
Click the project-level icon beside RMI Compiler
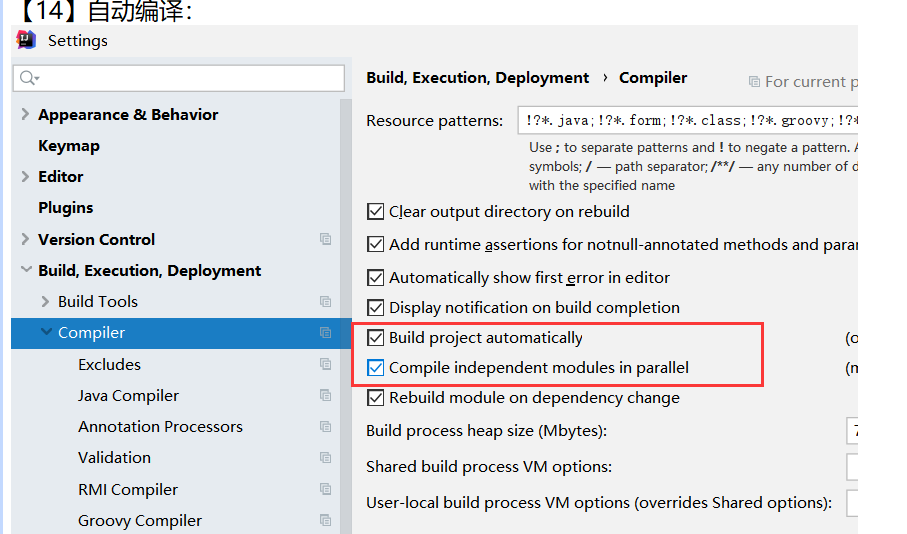[325, 489]
